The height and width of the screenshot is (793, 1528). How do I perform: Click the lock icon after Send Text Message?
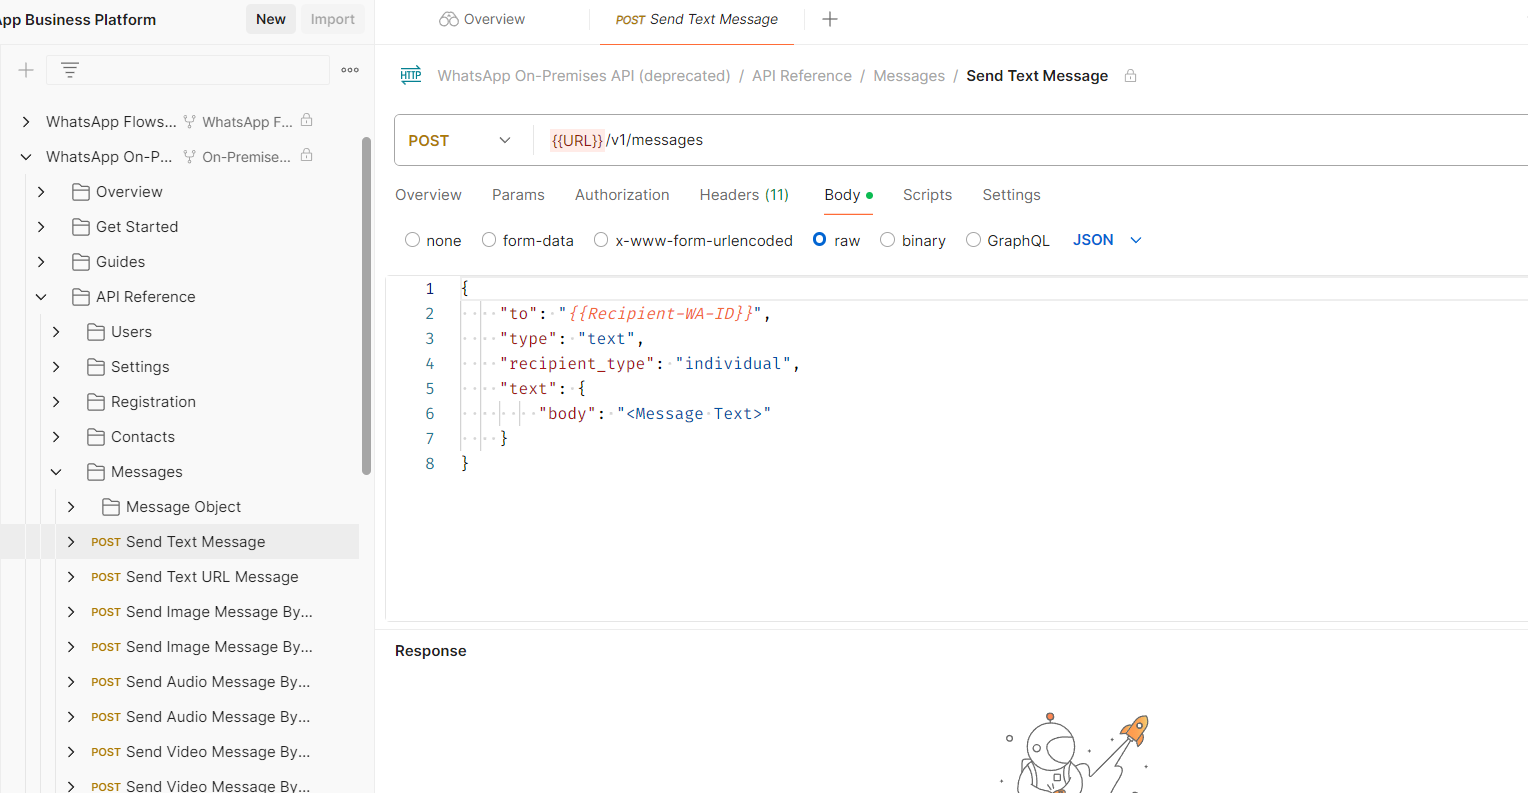(1130, 76)
